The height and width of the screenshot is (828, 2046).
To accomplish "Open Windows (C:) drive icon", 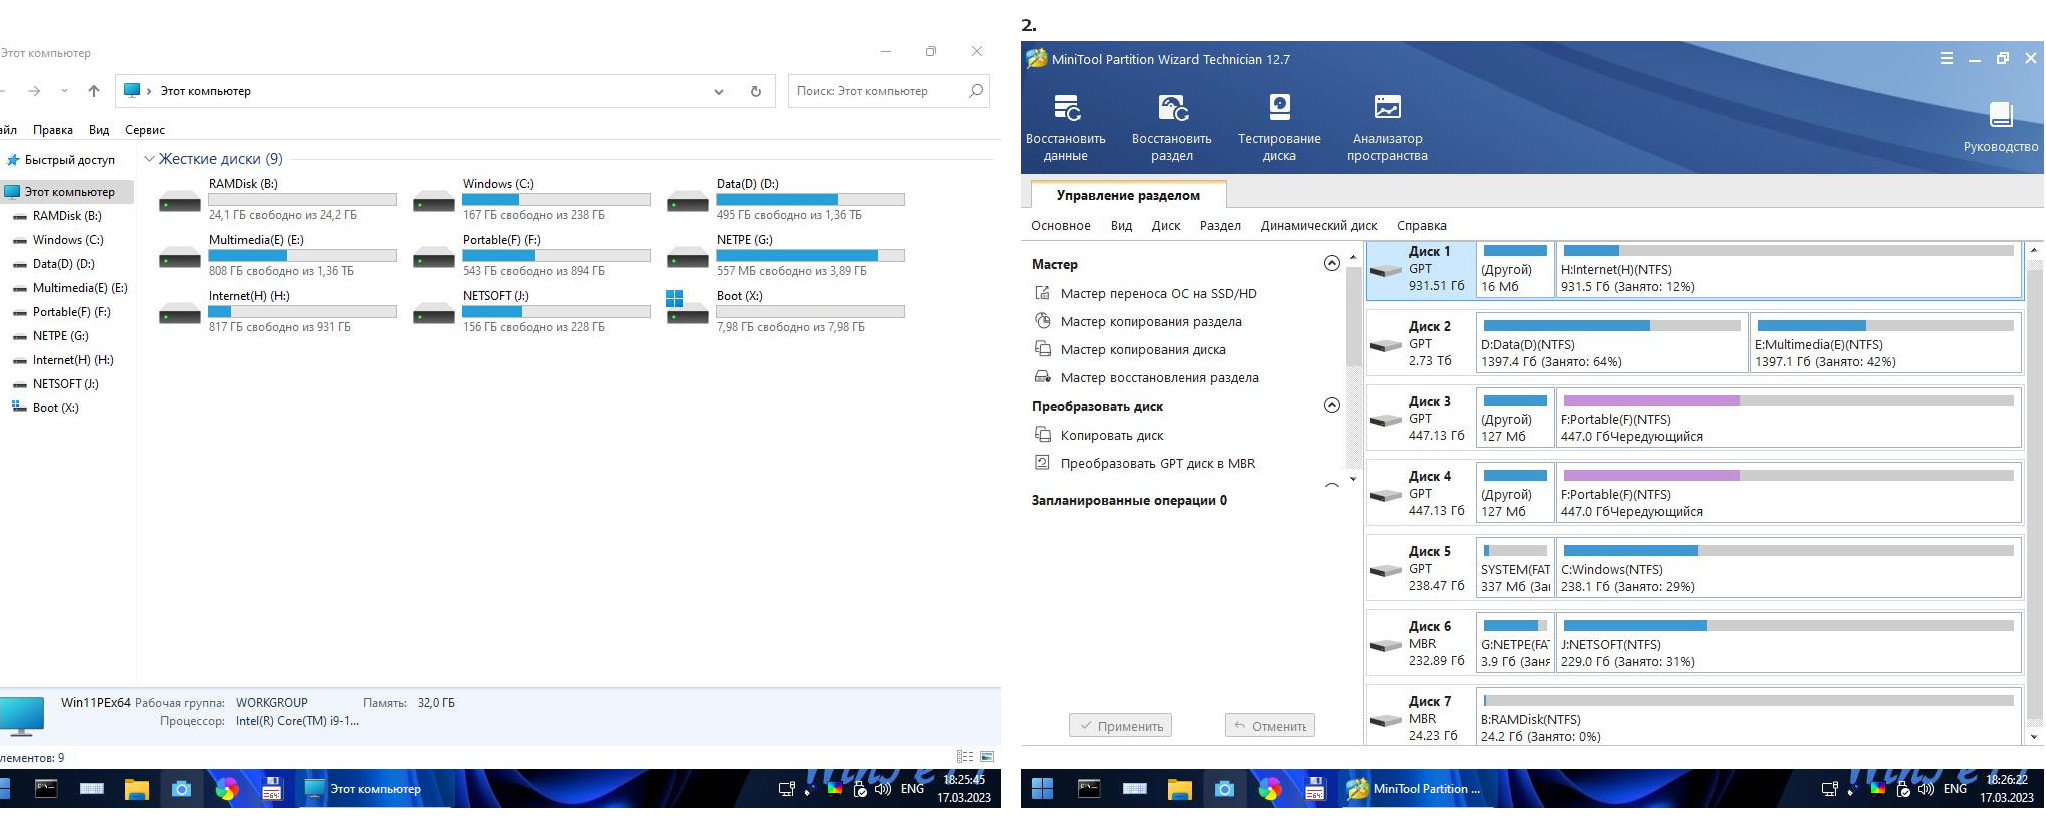I will point(434,202).
